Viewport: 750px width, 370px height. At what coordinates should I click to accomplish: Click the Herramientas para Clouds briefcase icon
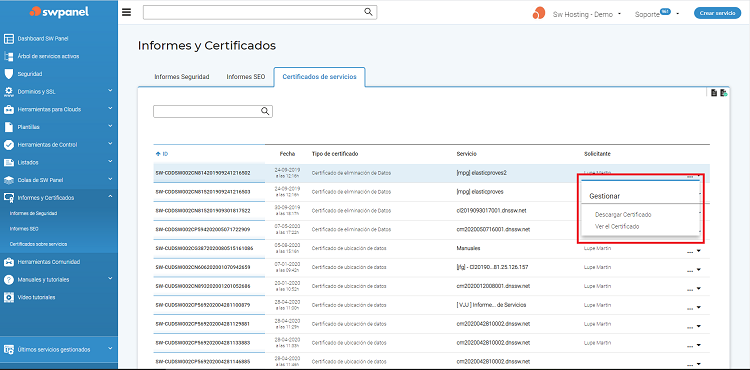9,109
